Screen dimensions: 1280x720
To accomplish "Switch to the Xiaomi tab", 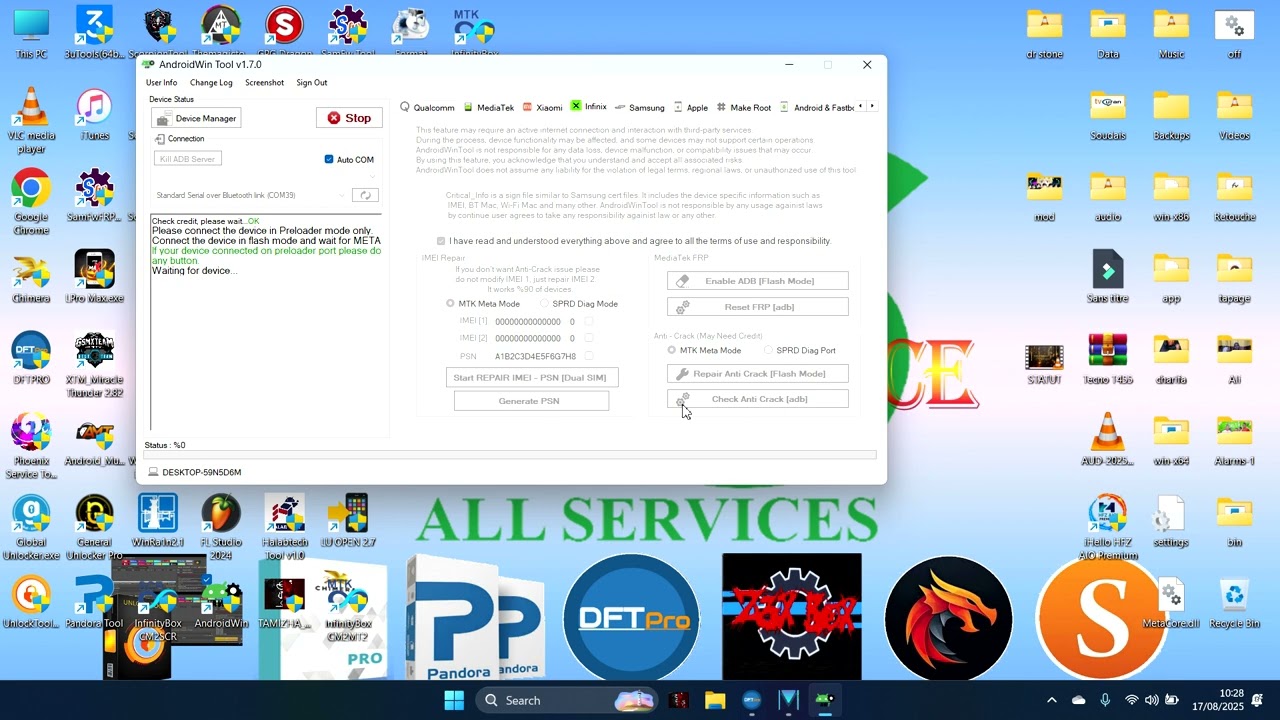I will (542, 107).
